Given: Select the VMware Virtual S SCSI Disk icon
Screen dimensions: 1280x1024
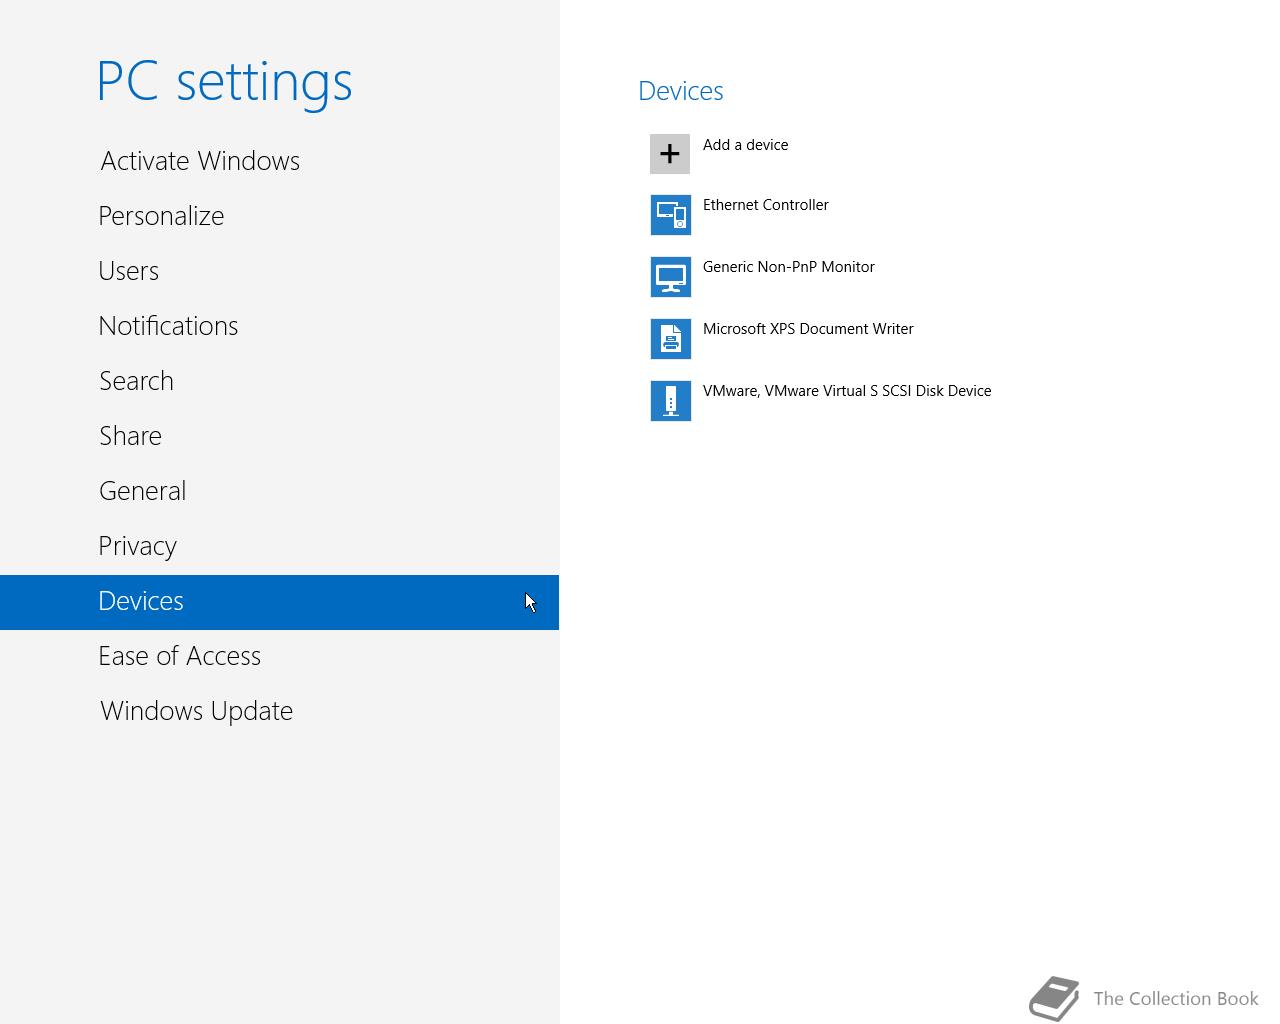Looking at the screenshot, I should pyautogui.click(x=670, y=401).
